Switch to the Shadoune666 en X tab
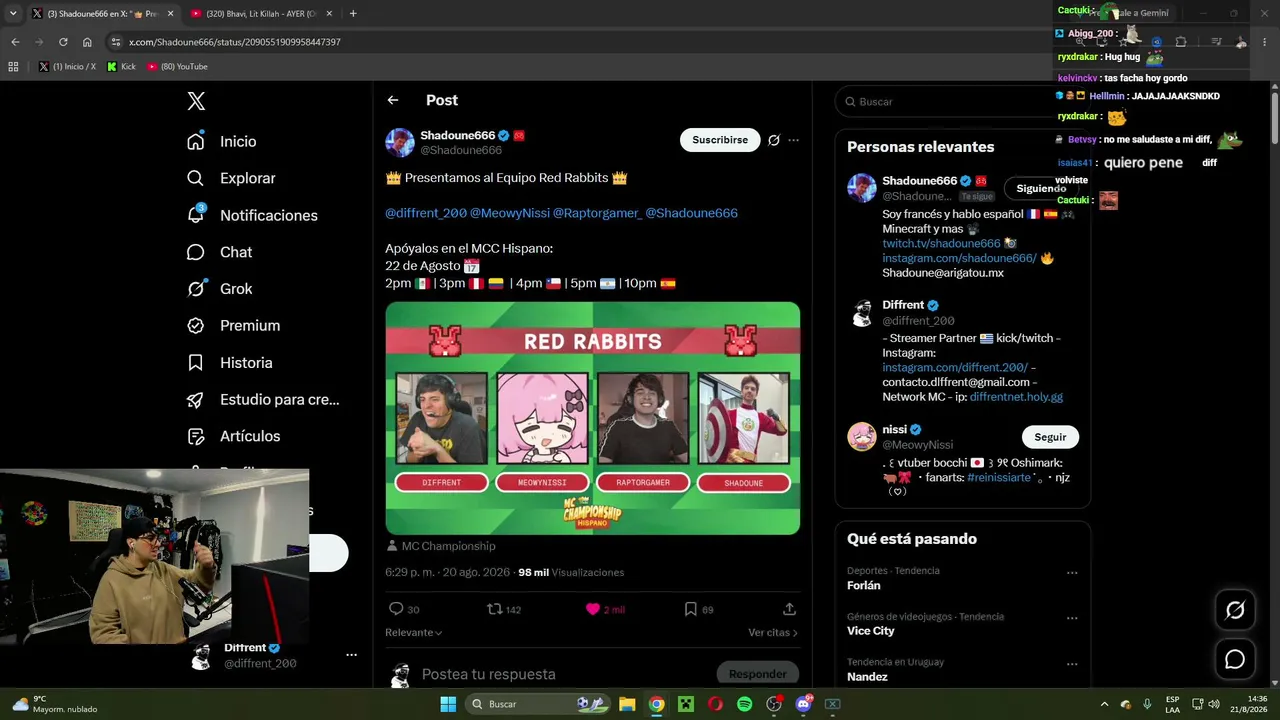Viewport: 1280px width, 720px height. tap(103, 14)
